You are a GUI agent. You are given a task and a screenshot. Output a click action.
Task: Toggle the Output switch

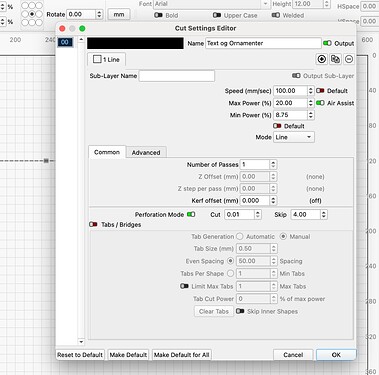[x=327, y=43]
